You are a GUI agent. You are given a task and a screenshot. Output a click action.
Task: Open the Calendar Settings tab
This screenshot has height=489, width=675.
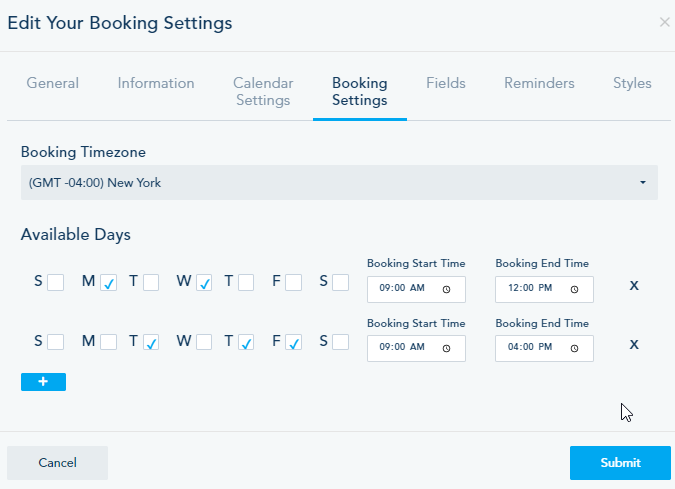(x=262, y=92)
